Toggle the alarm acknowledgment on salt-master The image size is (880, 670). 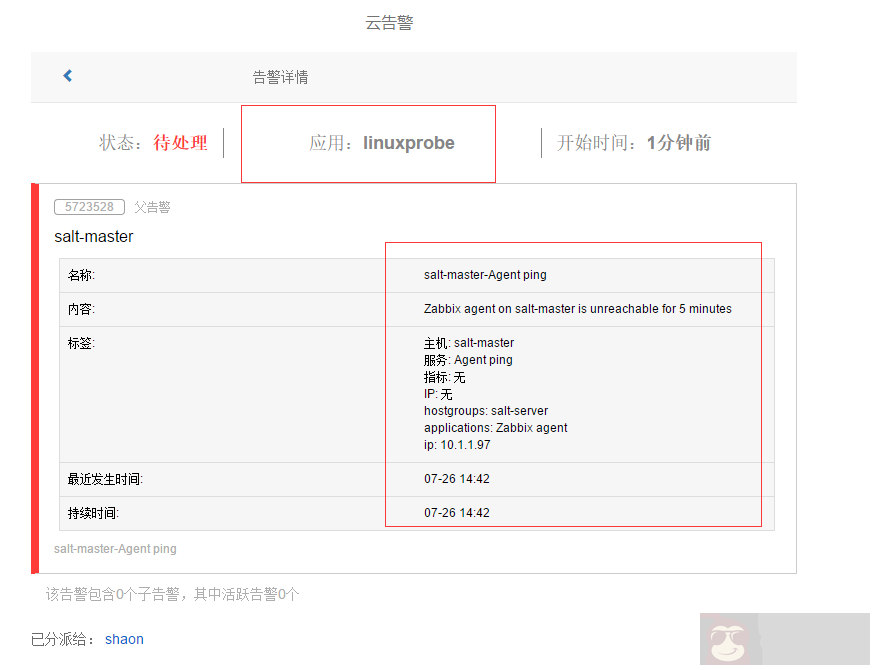[x=93, y=236]
